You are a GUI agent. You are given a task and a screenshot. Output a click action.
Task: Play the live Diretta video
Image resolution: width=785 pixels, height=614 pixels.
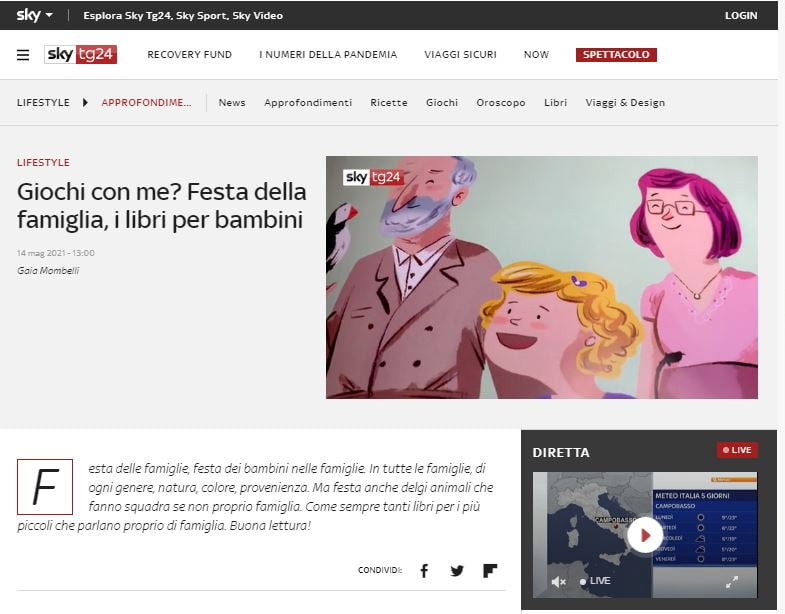click(x=645, y=535)
